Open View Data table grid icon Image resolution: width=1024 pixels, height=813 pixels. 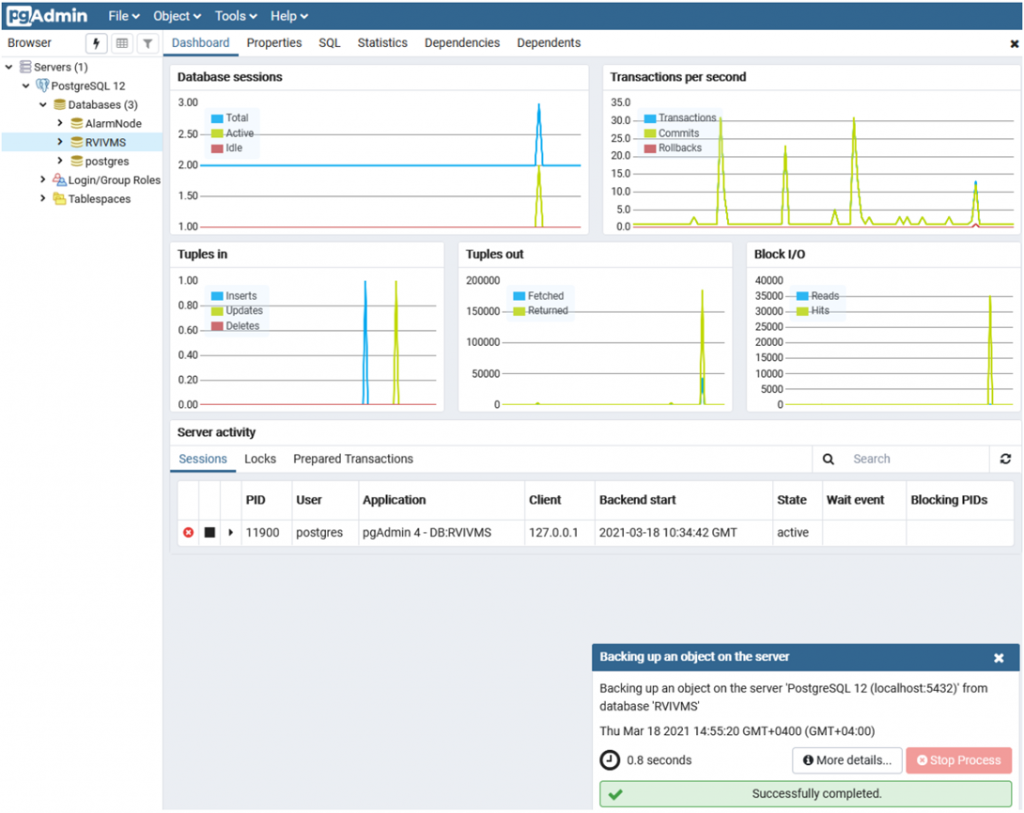(x=122, y=43)
